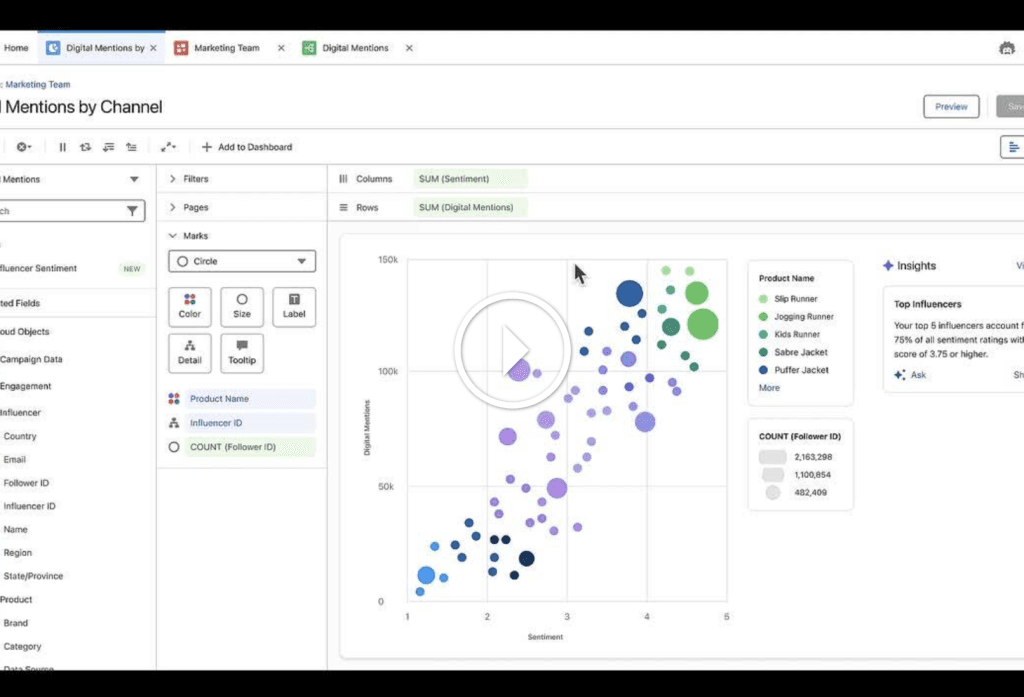The image size is (1024, 697).
Task: Open the Detail marks card
Action: click(x=190, y=353)
